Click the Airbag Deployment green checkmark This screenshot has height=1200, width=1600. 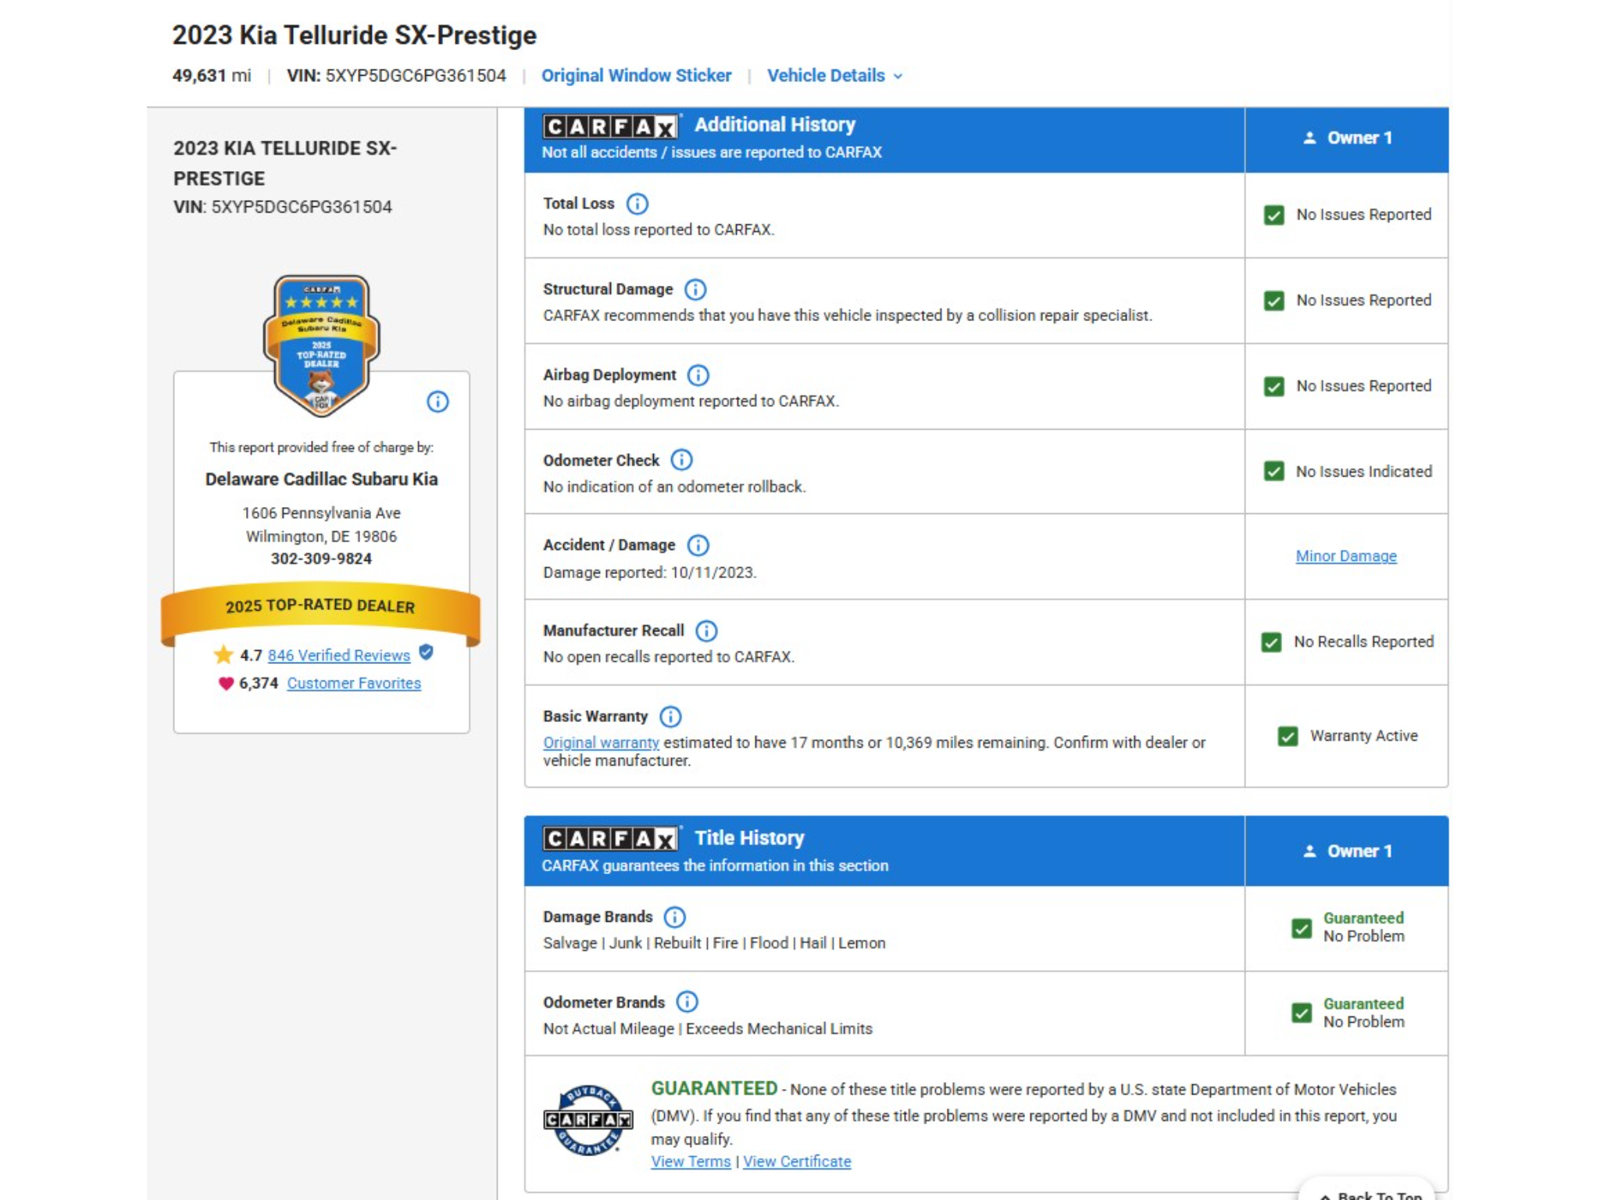pos(1274,387)
